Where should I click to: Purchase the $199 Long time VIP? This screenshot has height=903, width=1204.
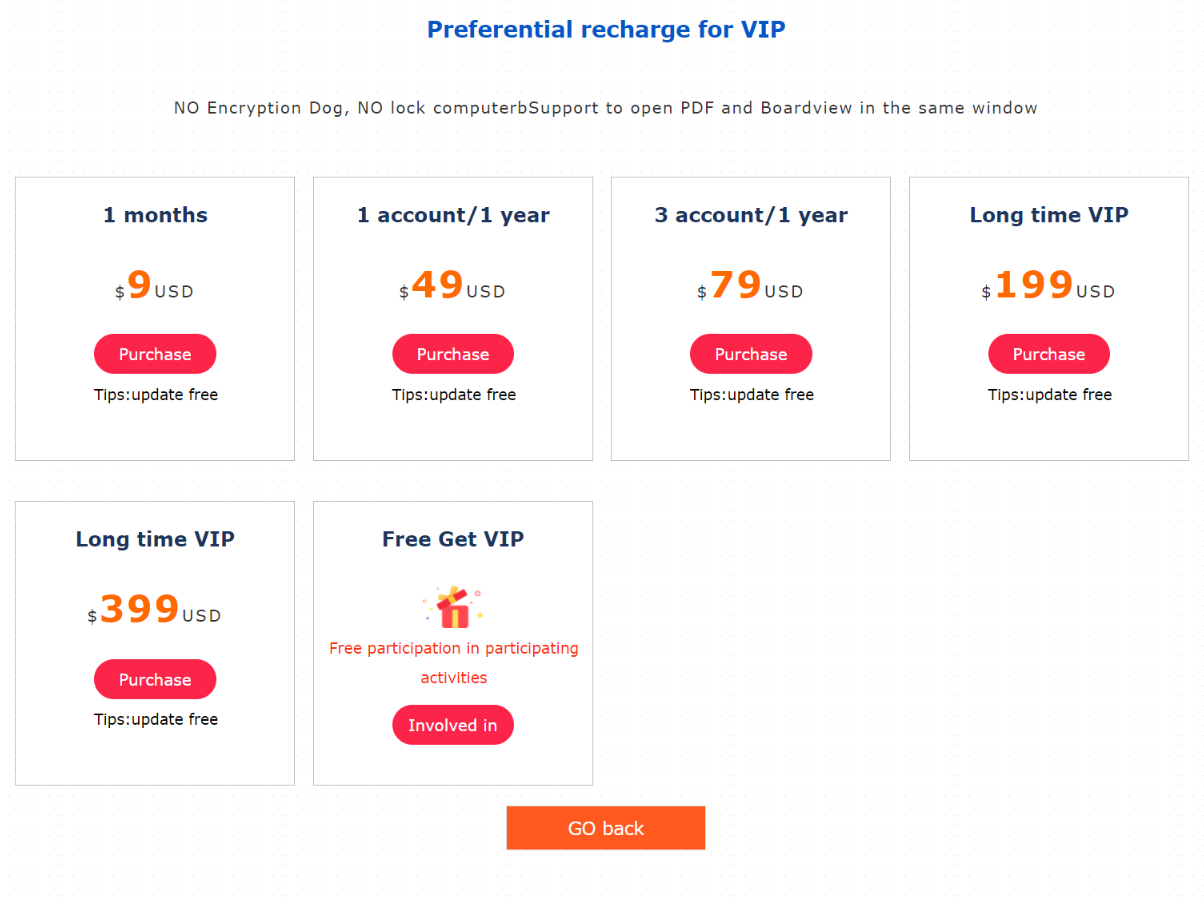[x=1049, y=354]
